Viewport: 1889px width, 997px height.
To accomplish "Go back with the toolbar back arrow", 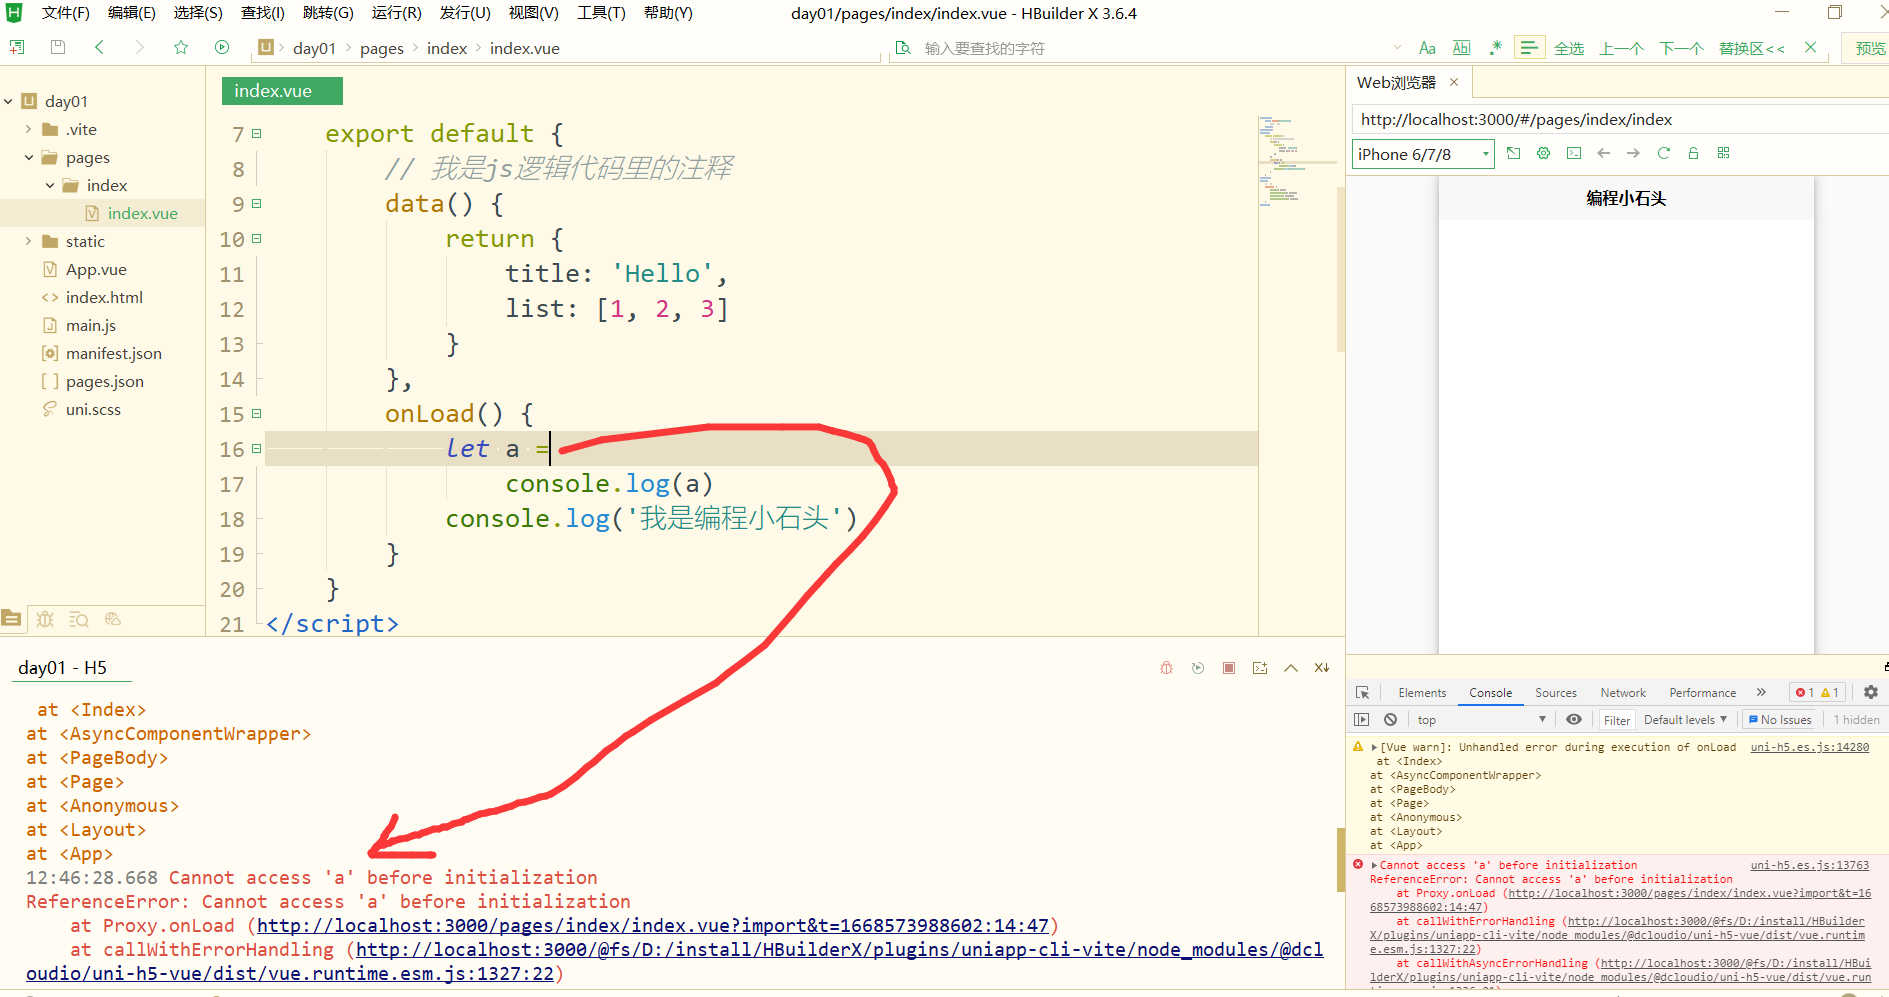I will tap(99, 47).
